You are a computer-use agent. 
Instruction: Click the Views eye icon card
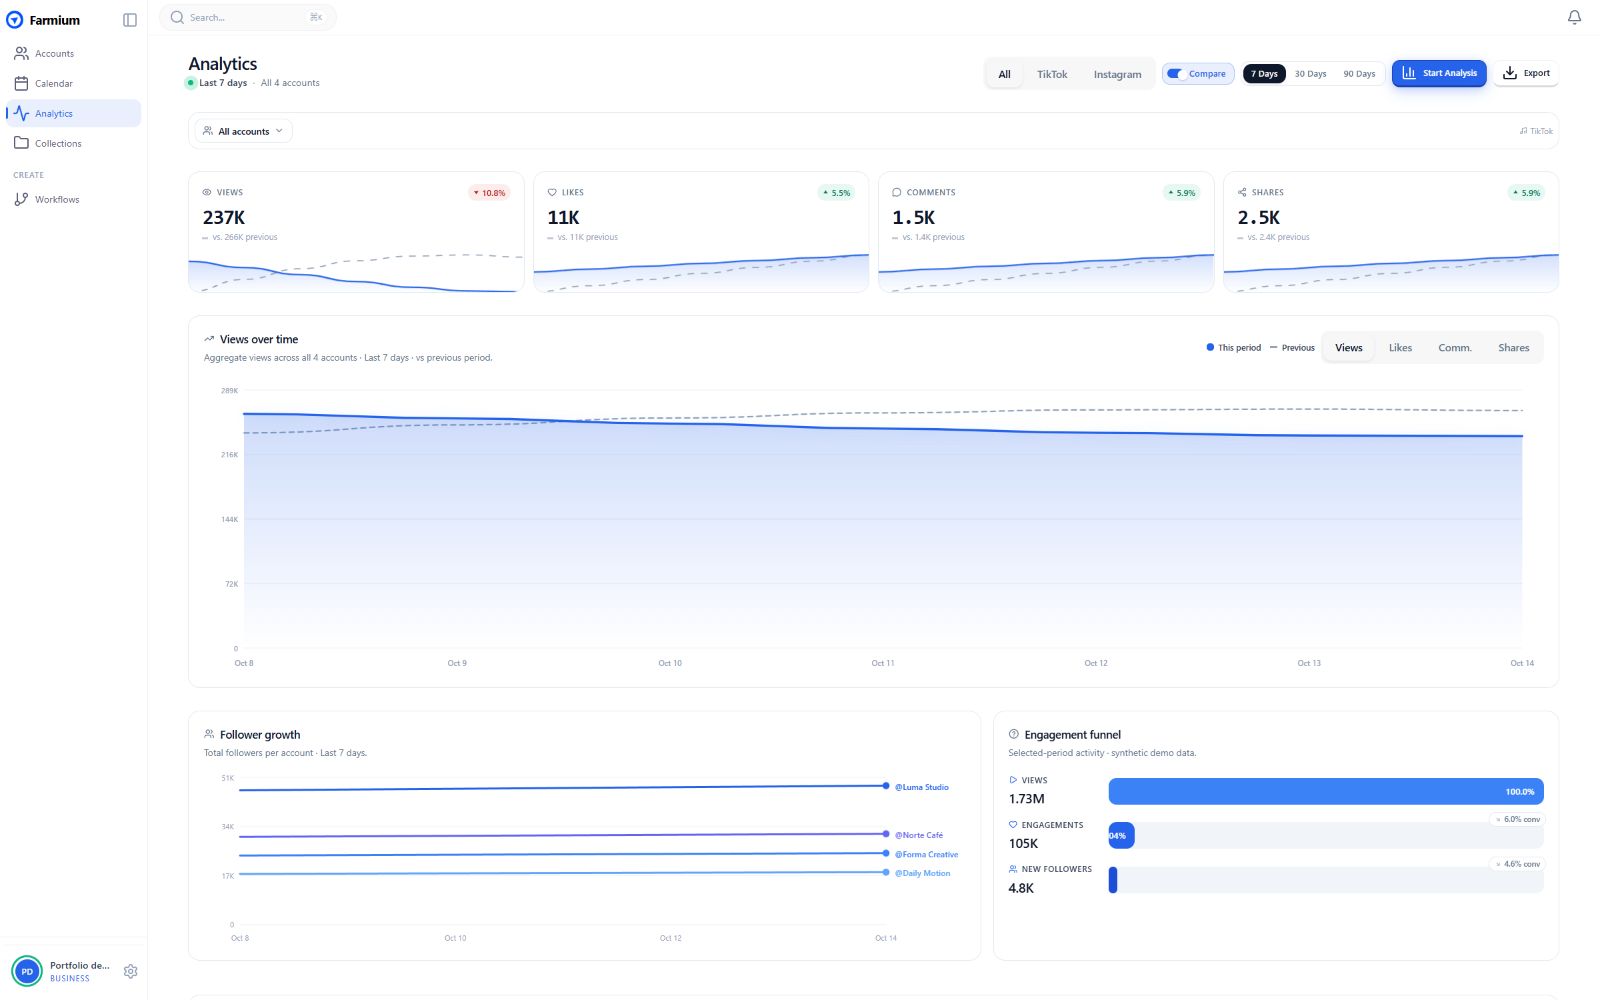[207, 192]
